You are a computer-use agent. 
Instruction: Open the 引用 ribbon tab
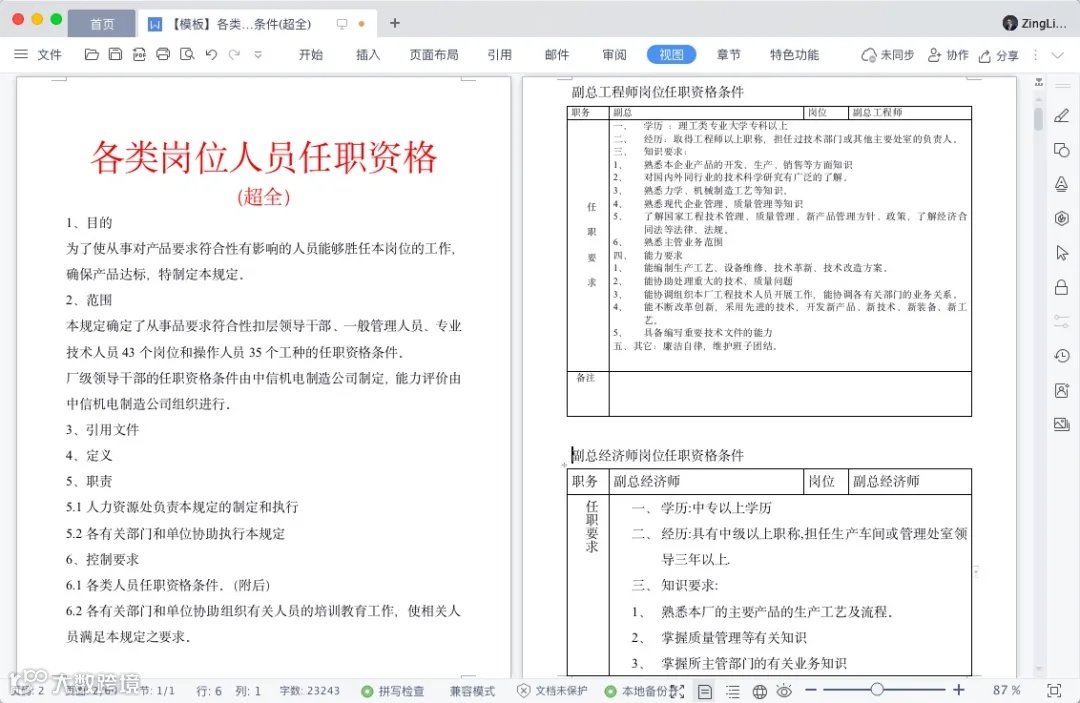coord(499,54)
